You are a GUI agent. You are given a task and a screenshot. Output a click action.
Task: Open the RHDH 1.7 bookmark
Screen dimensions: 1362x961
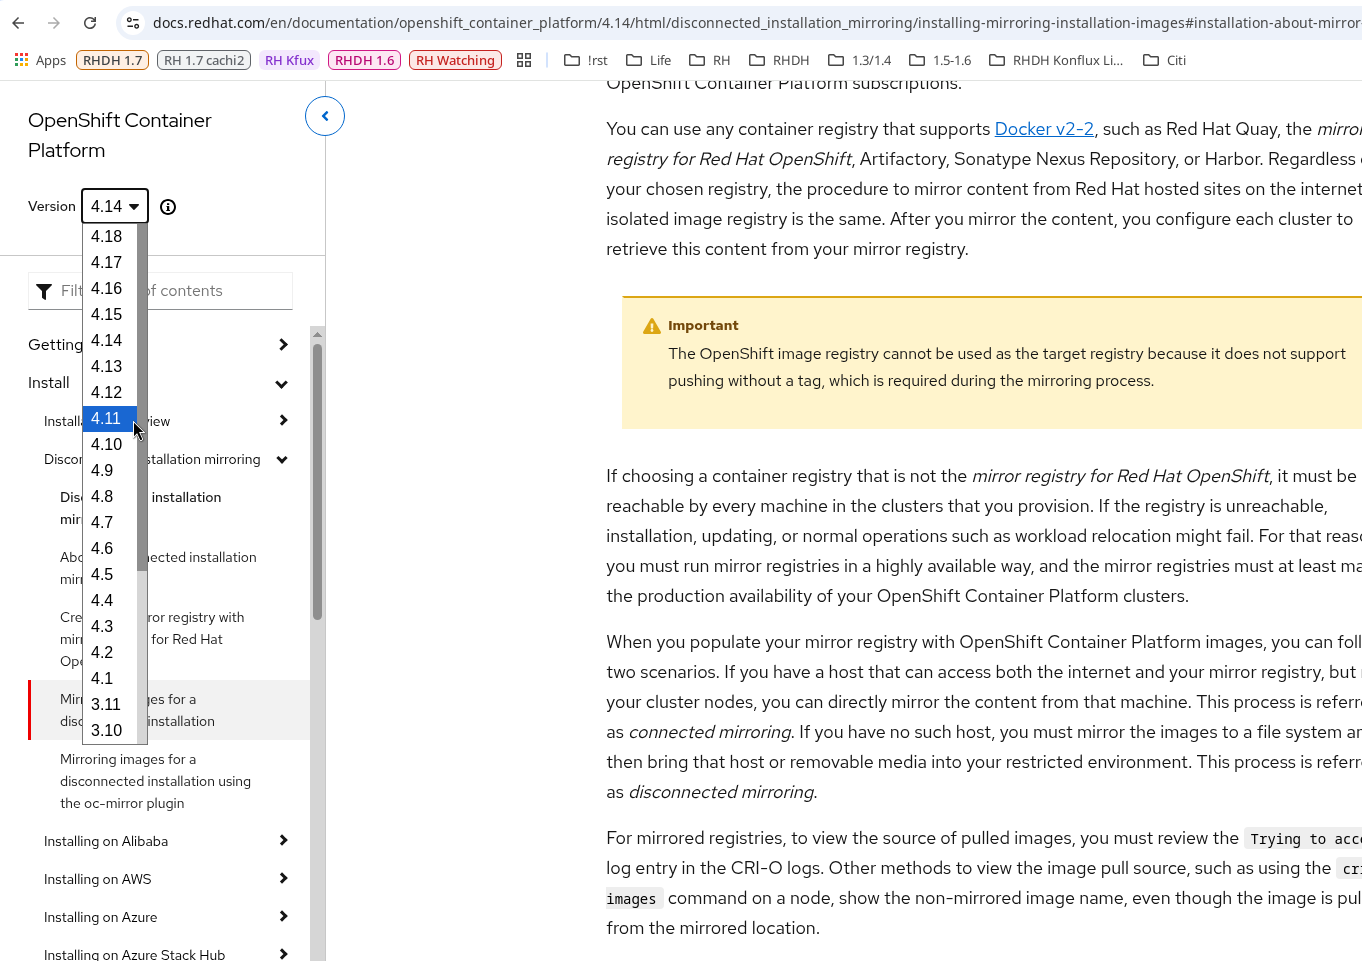coord(112,60)
